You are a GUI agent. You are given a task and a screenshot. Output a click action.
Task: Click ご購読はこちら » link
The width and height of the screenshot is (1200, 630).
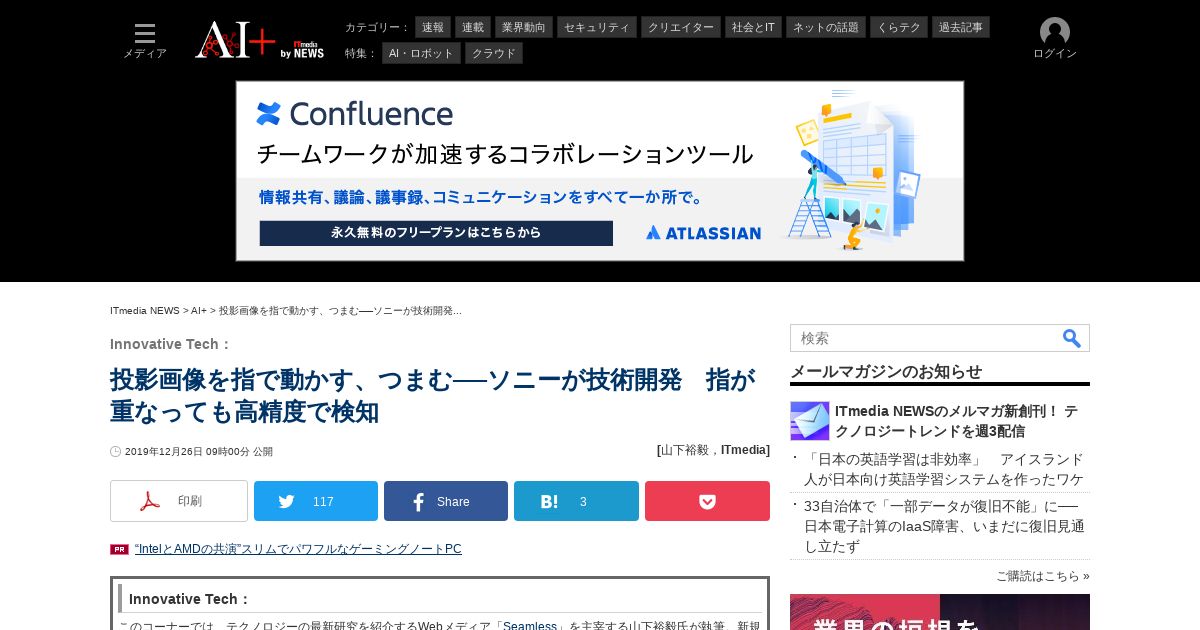(x=1043, y=576)
